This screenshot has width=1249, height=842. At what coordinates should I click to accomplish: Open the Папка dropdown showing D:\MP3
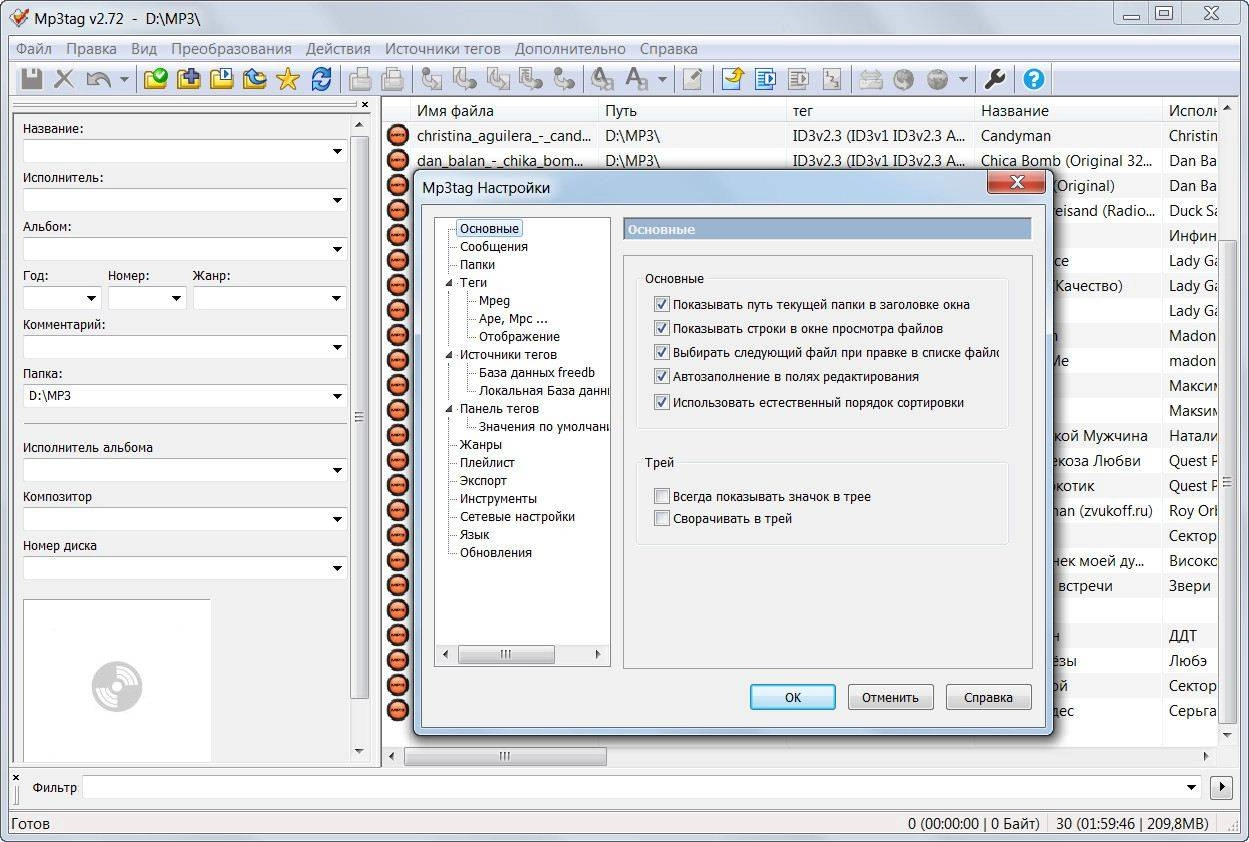coord(337,396)
